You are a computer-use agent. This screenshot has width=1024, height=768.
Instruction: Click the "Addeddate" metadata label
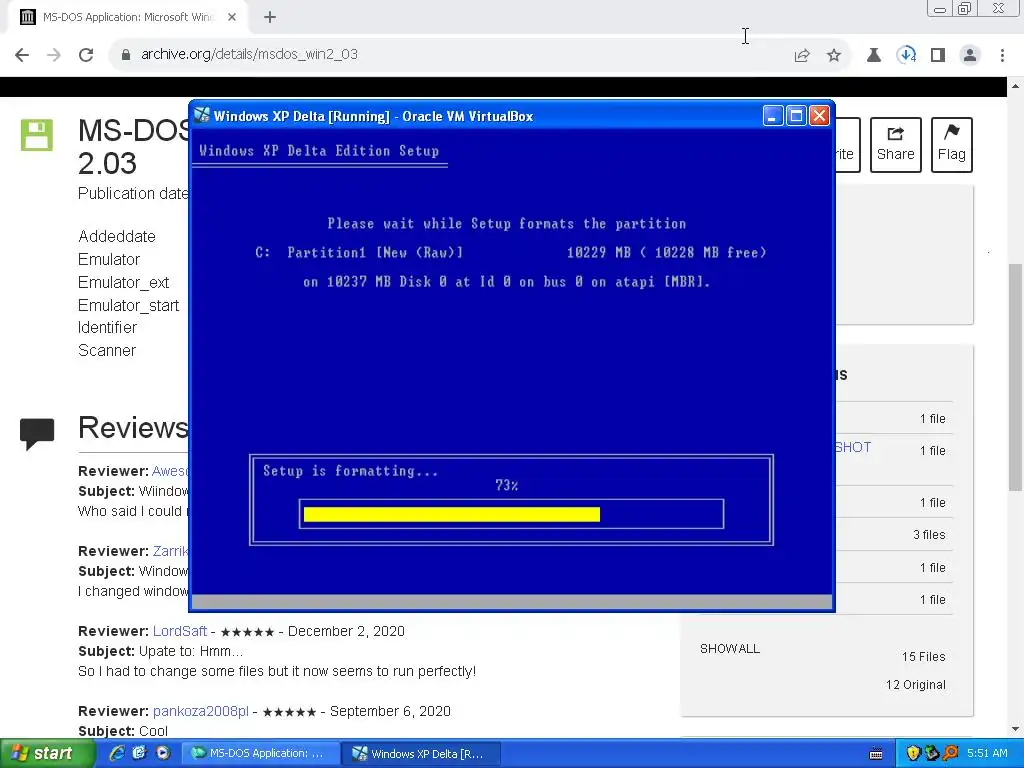click(117, 236)
